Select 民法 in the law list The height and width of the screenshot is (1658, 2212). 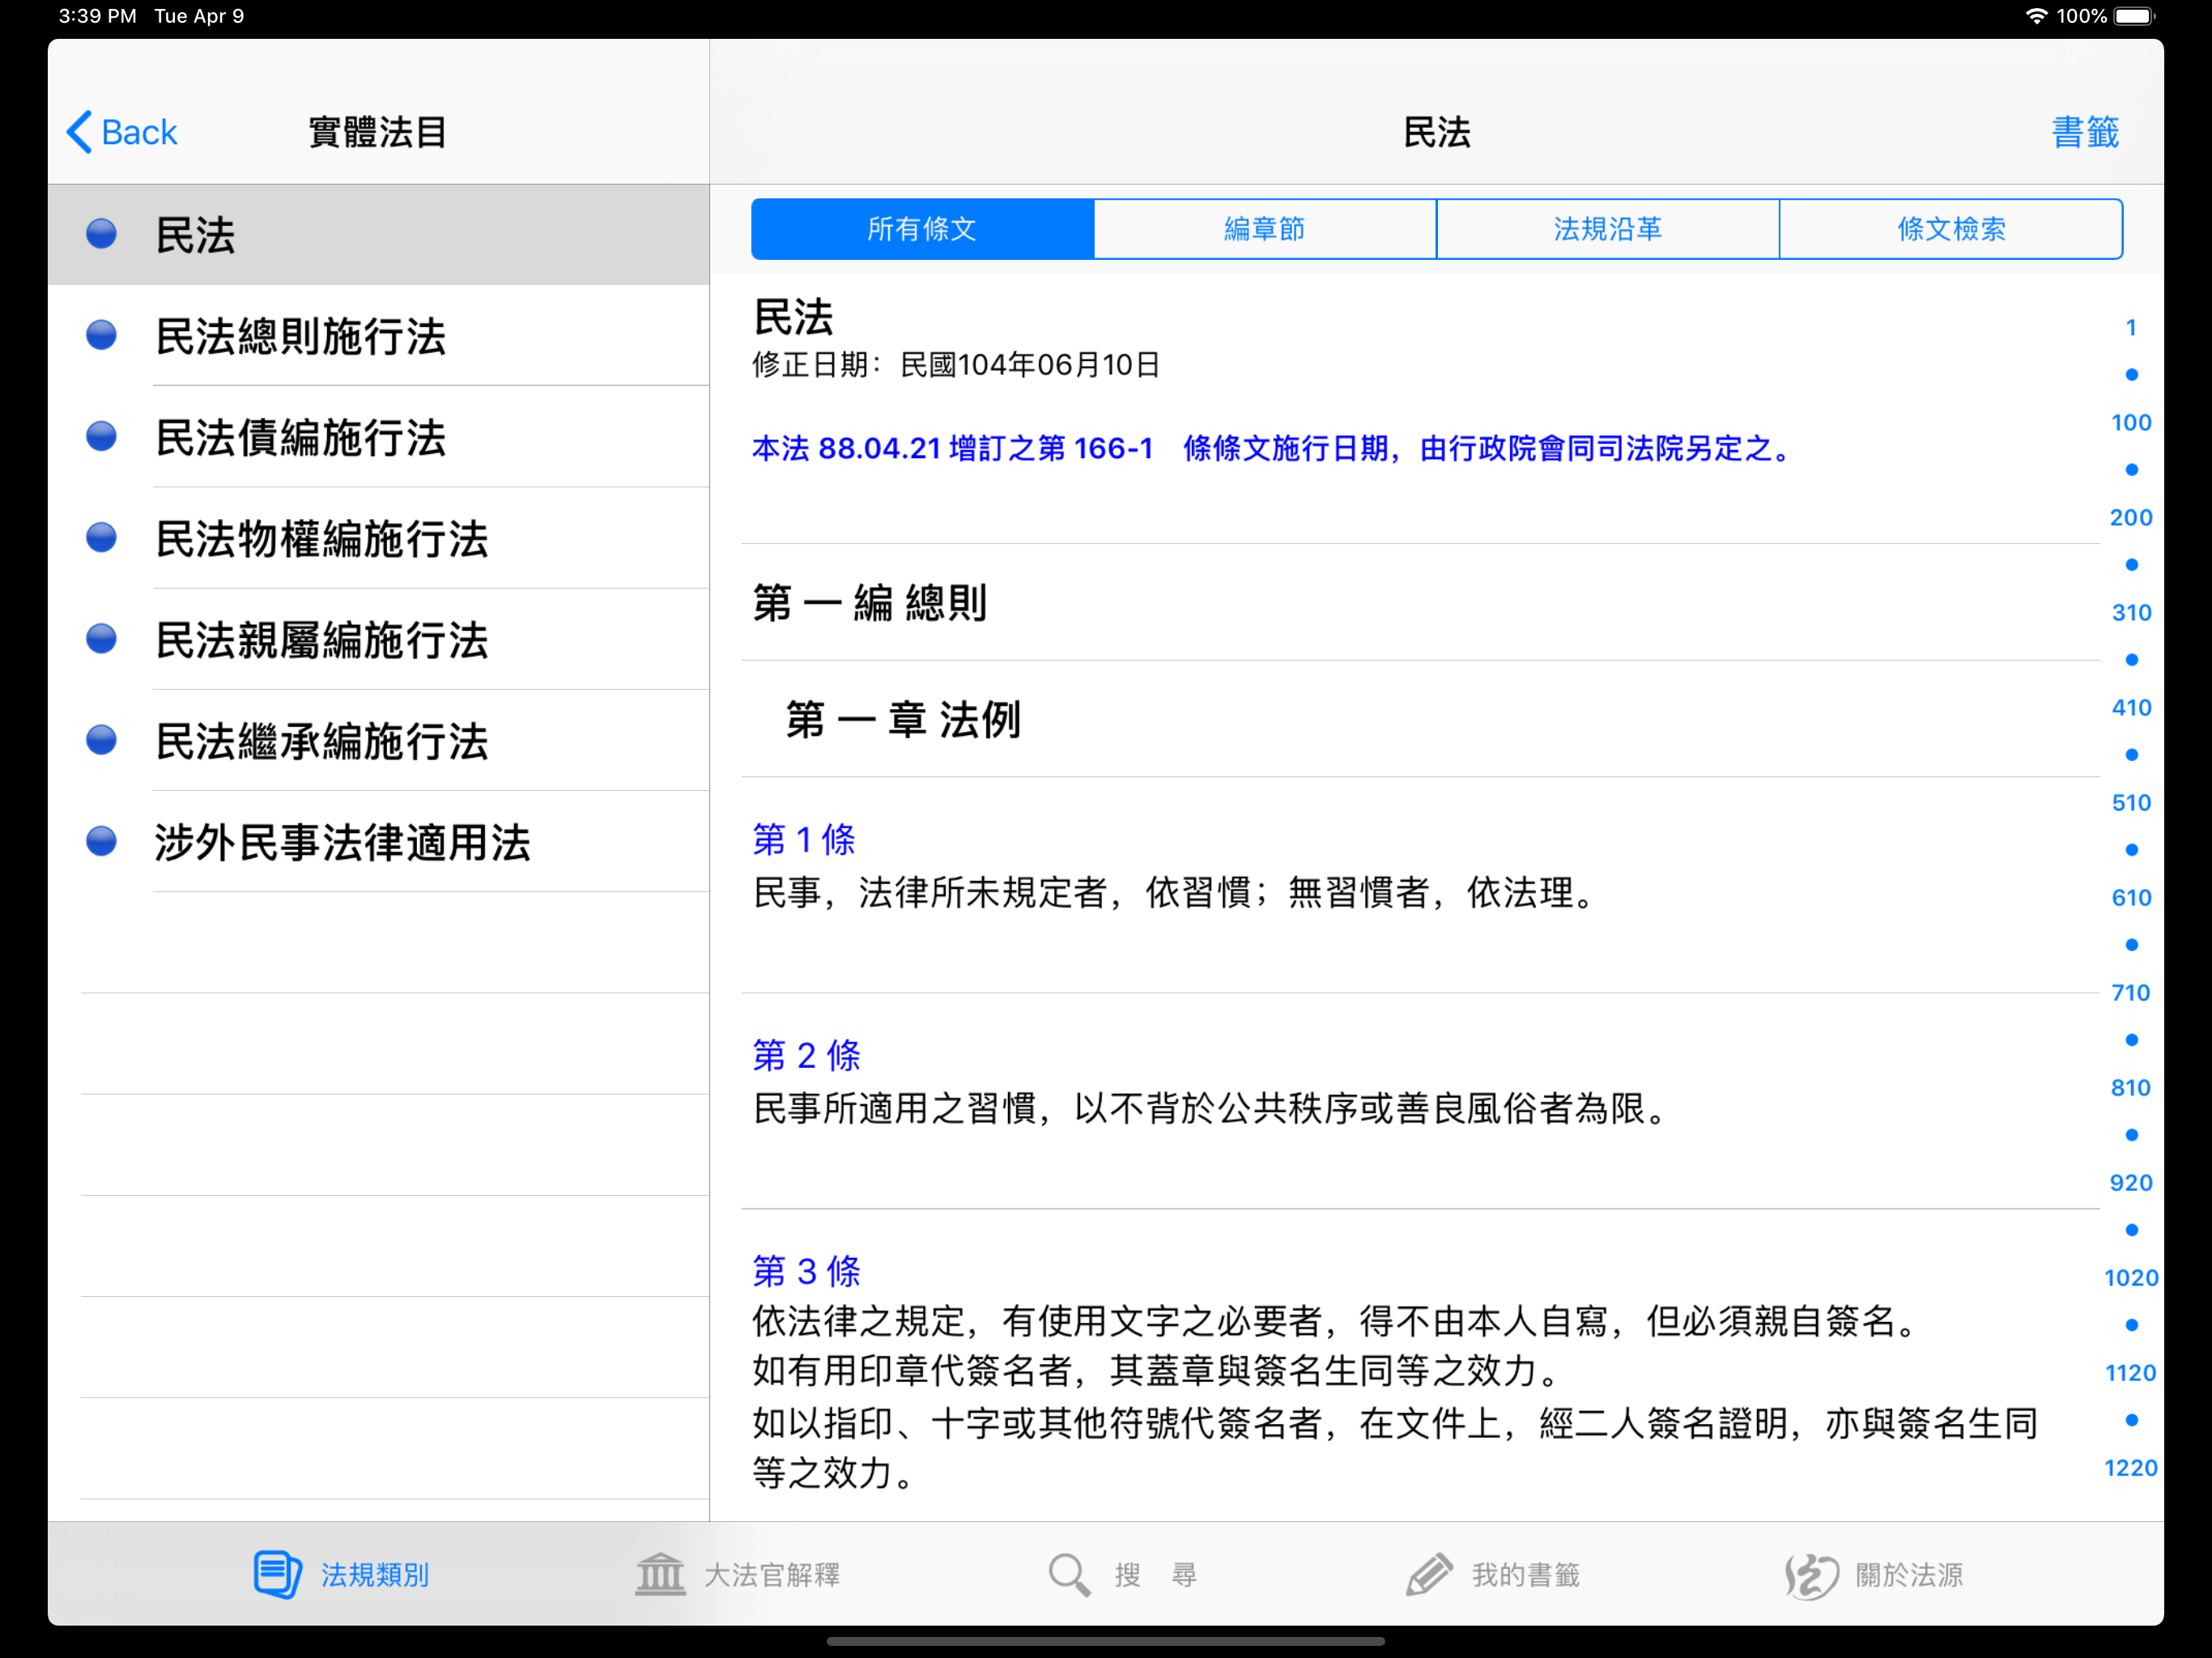click(x=379, y=235)
